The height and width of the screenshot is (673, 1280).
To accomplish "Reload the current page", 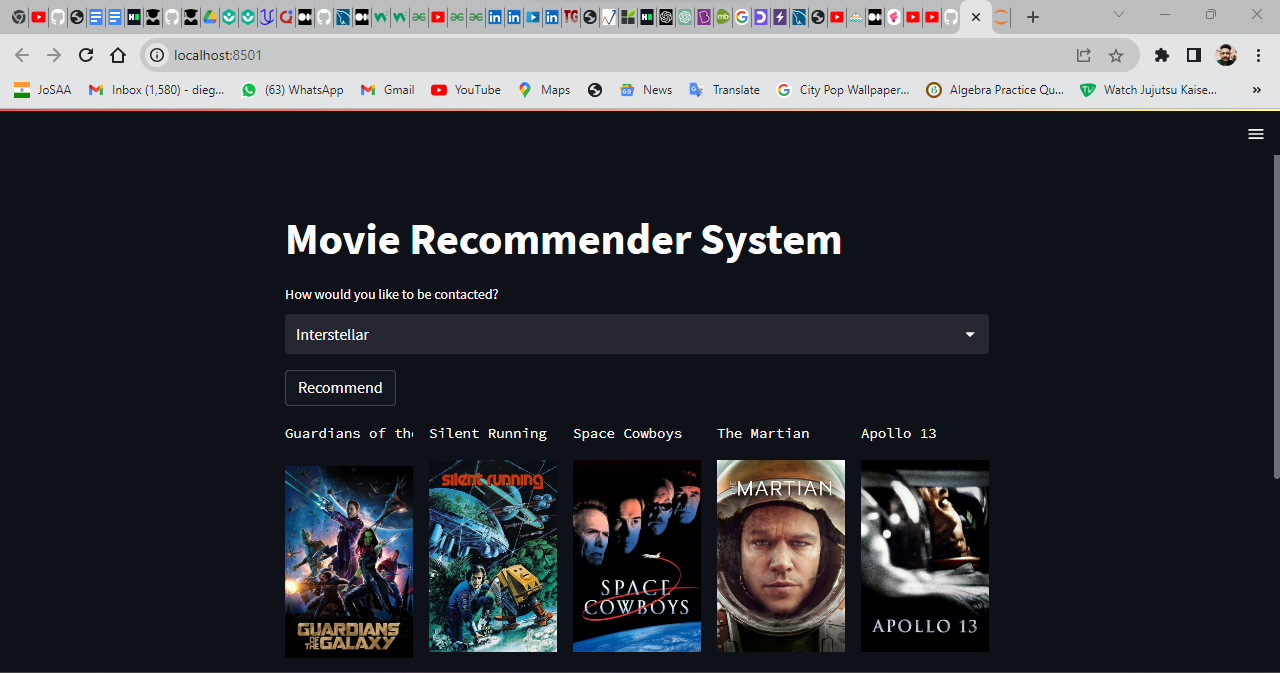I will pos(85,56).
